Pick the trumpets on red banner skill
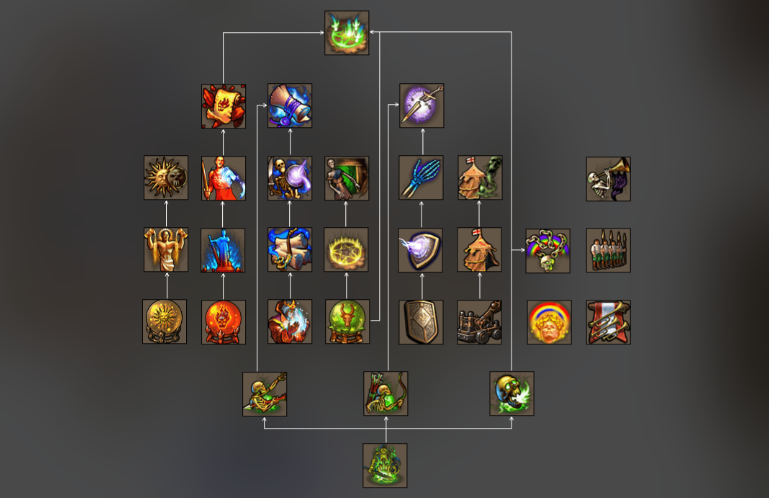769x498 pixels. pos(609,322)
